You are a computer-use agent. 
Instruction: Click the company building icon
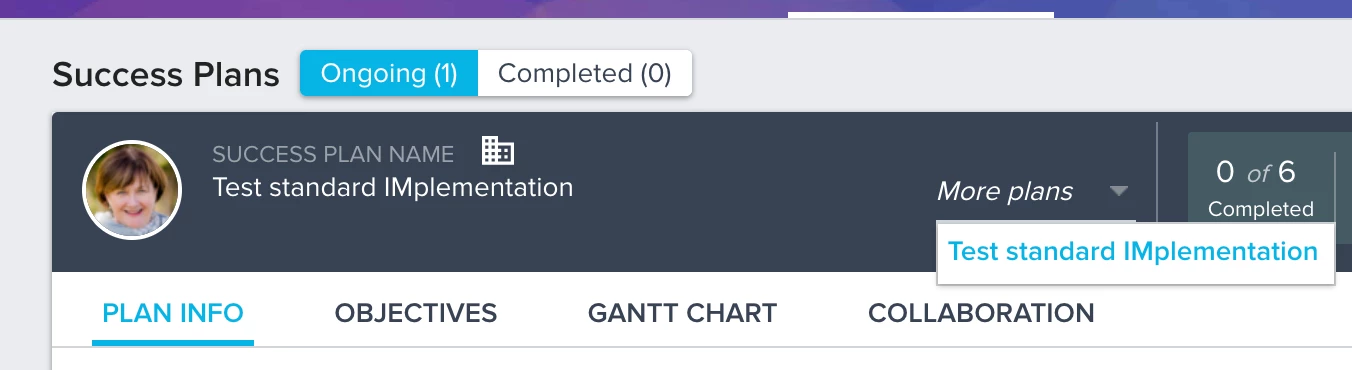click(497, 151)
